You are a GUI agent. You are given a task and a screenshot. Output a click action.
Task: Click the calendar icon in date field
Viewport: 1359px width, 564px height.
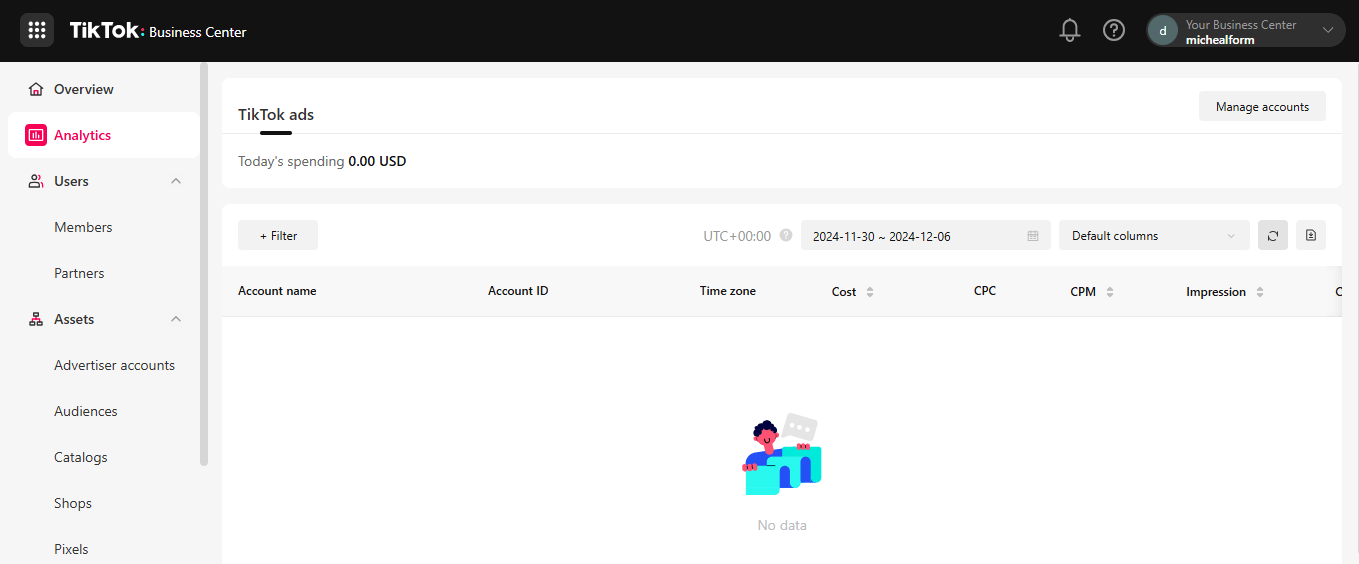tap(1033, 236)
